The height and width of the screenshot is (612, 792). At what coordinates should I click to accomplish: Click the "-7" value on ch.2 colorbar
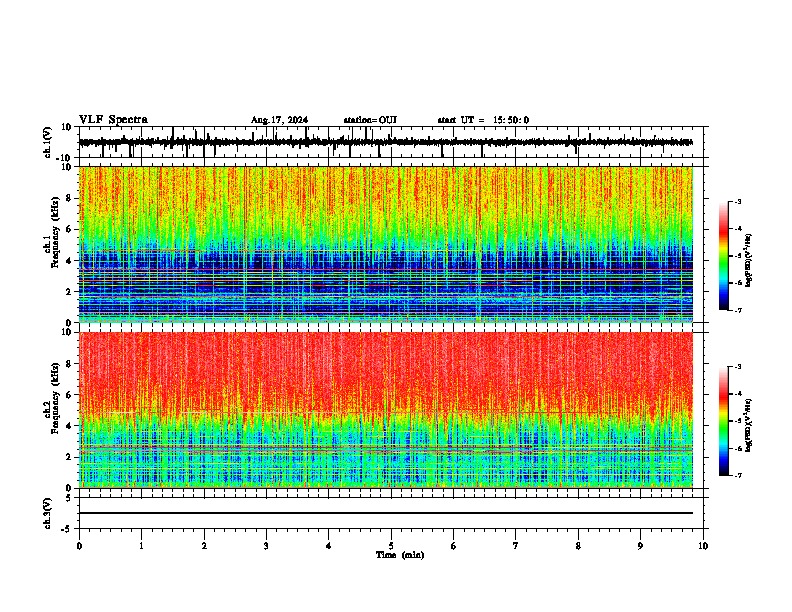pos(737,475)
